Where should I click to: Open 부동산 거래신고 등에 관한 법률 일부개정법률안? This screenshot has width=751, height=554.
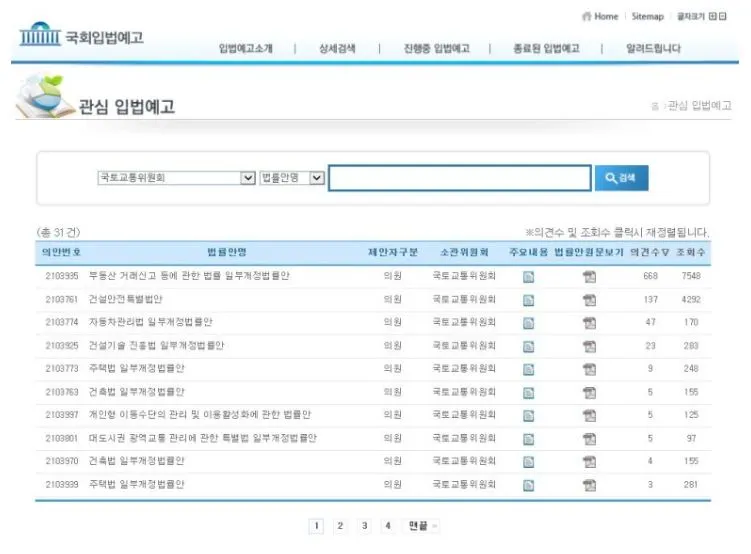point(189,276)
